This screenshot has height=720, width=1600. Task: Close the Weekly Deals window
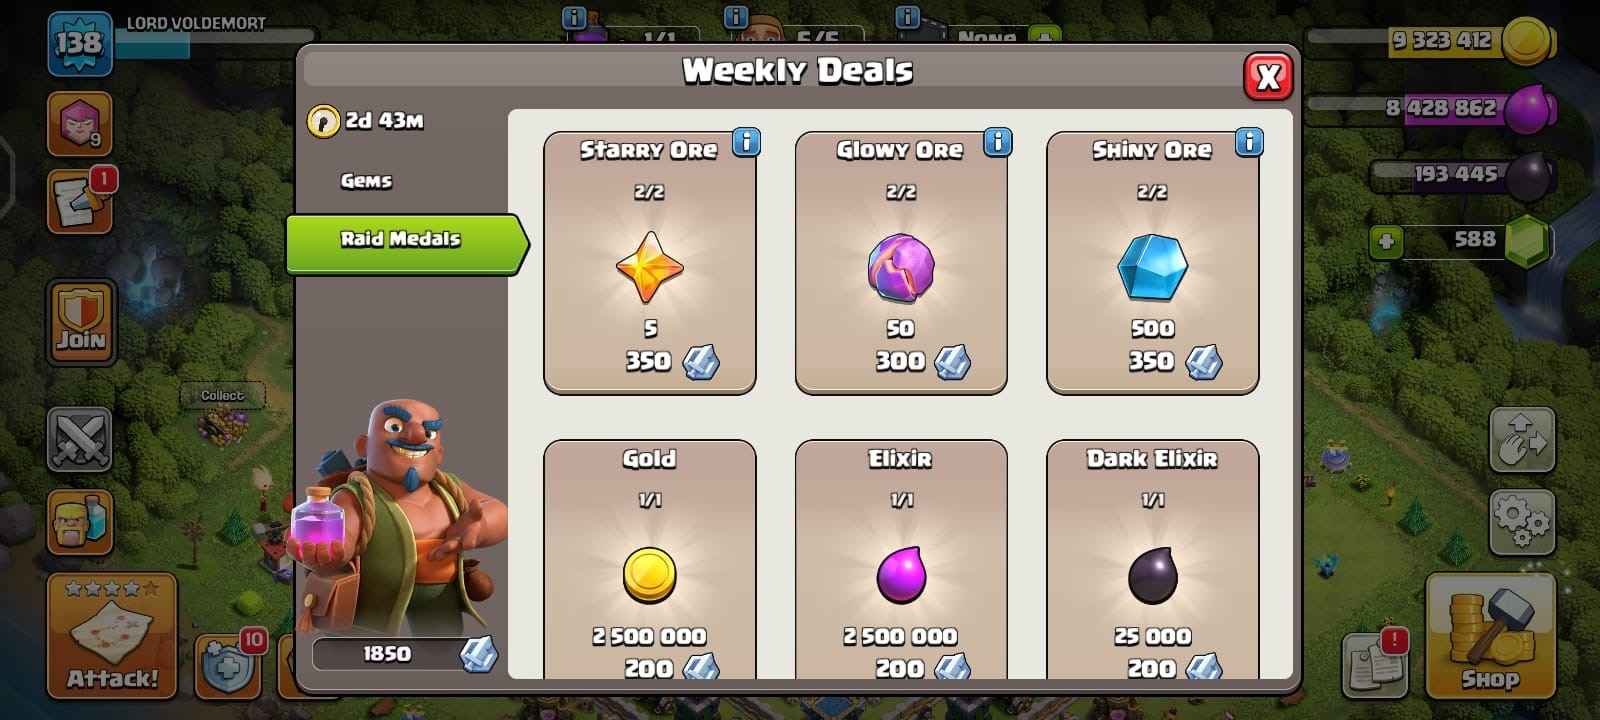(1268, 77)
